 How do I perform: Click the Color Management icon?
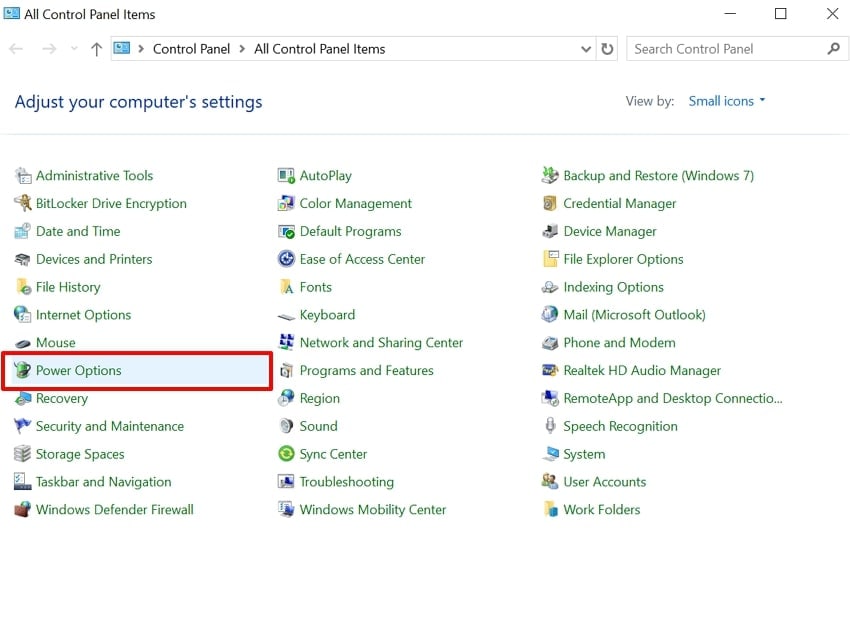point(286,203)
